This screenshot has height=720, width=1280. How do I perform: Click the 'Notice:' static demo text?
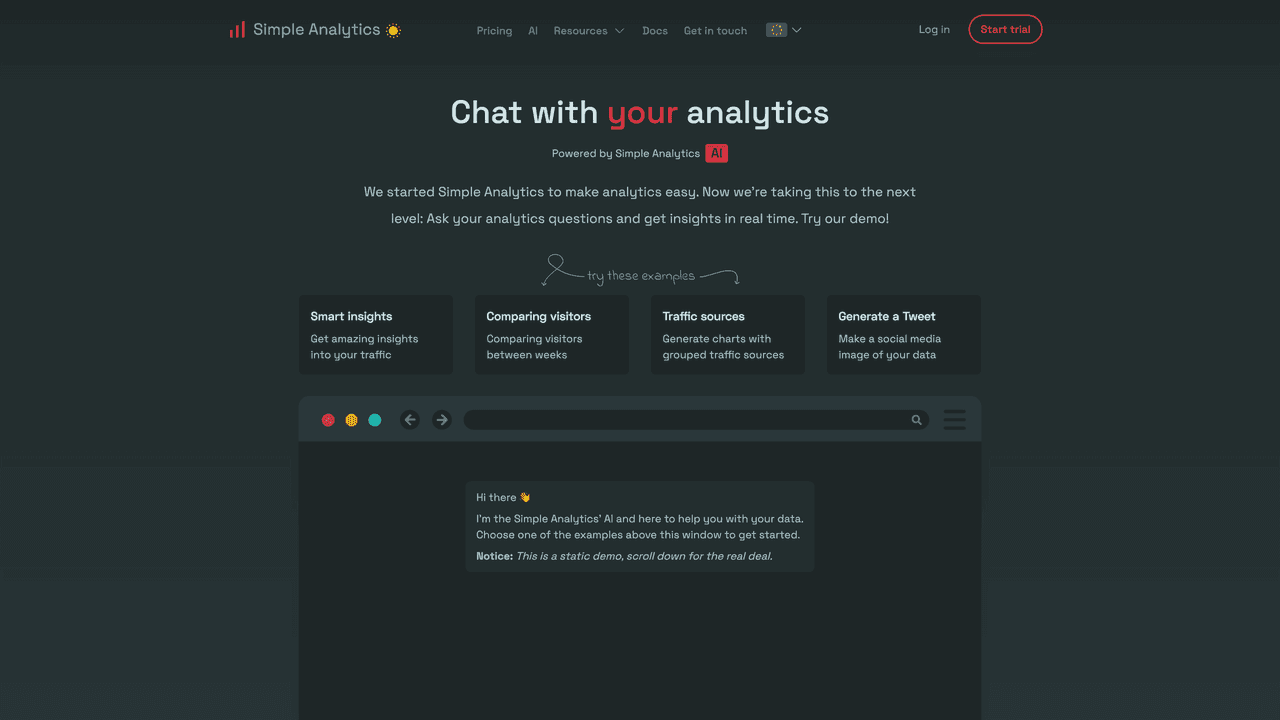624,556
